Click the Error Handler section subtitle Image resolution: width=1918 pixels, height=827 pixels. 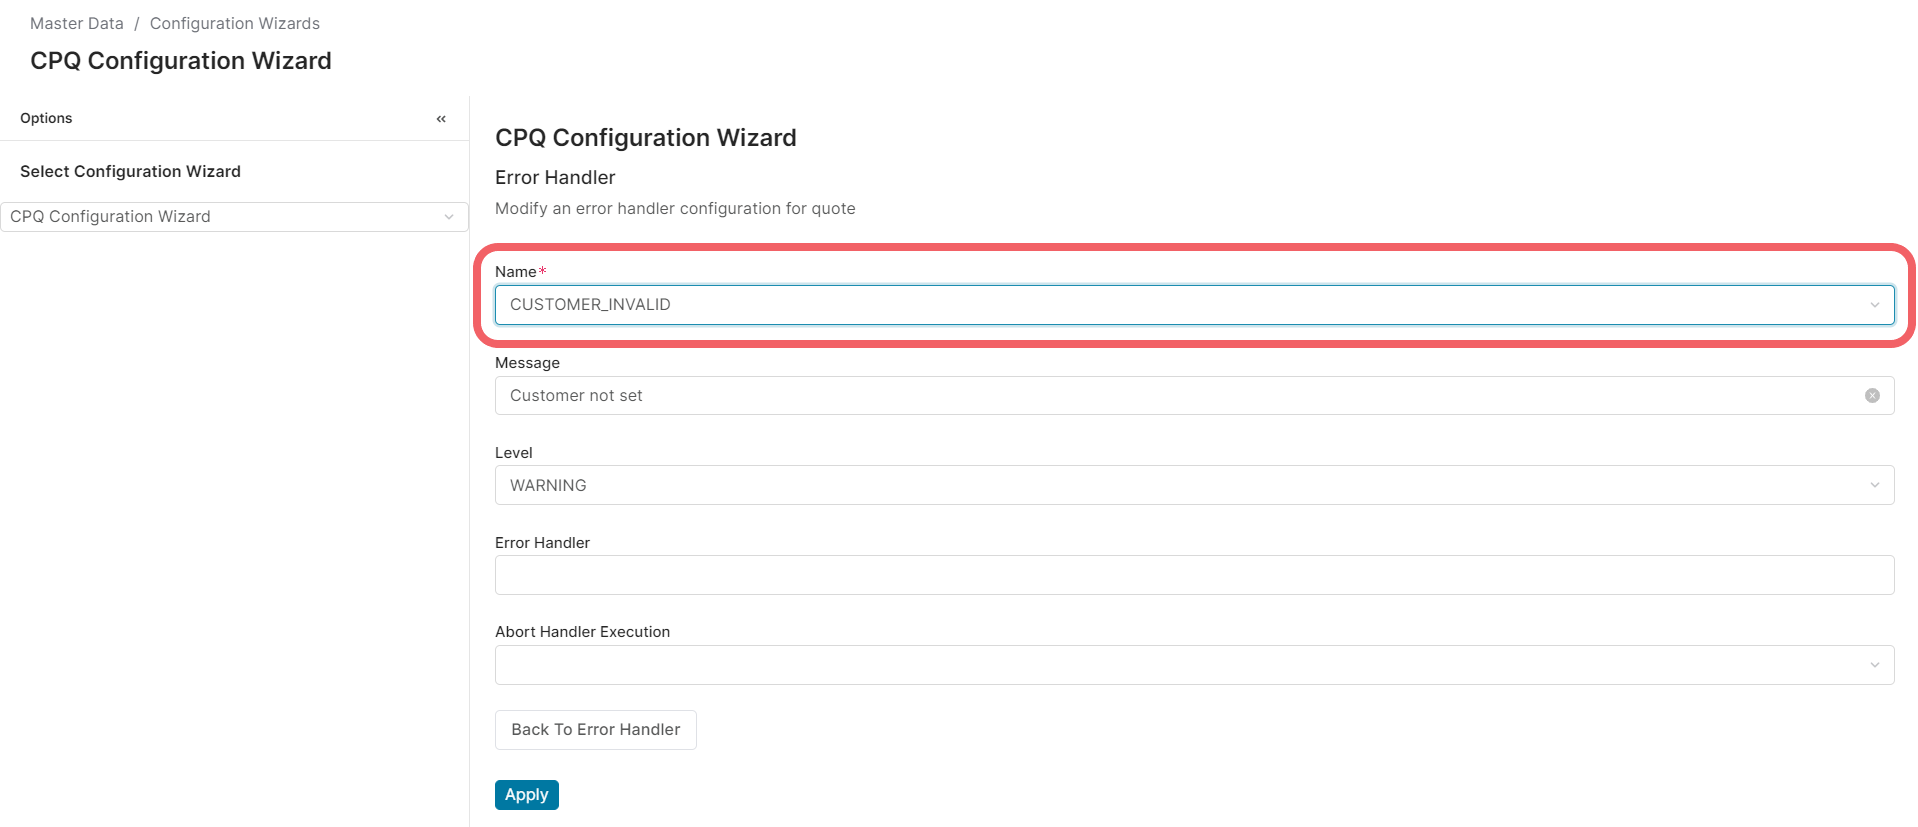click(x=555, y=177)
